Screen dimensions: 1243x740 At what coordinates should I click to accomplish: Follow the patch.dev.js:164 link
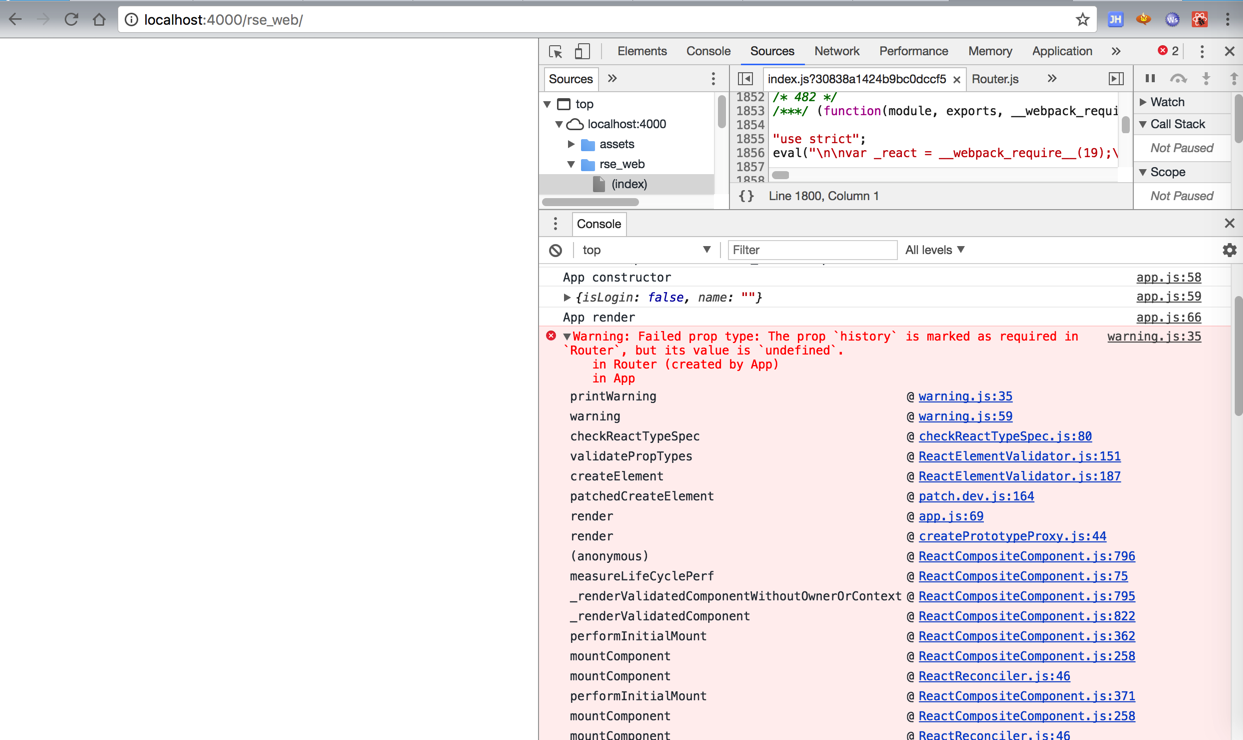(x=976, y=496)
